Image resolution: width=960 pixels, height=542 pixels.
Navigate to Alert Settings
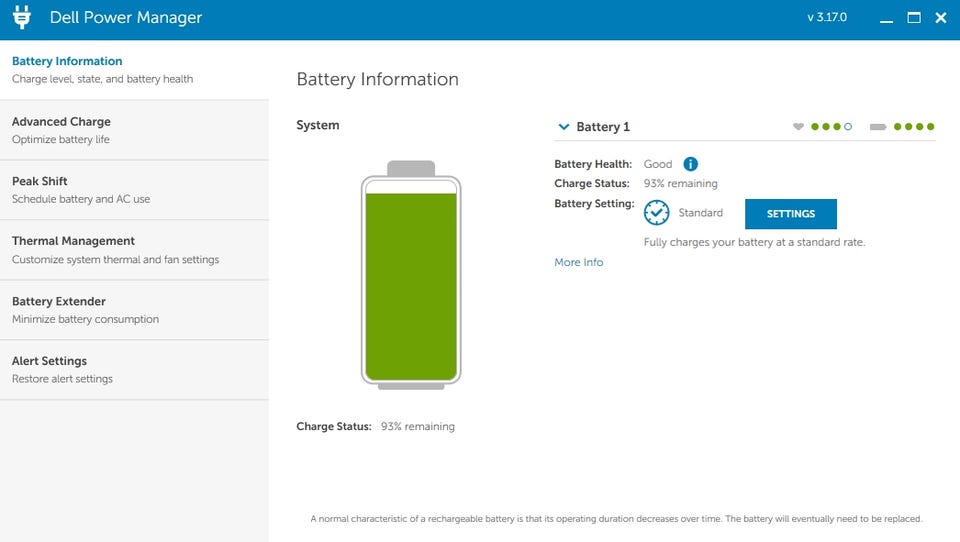(x=134, y=370)
